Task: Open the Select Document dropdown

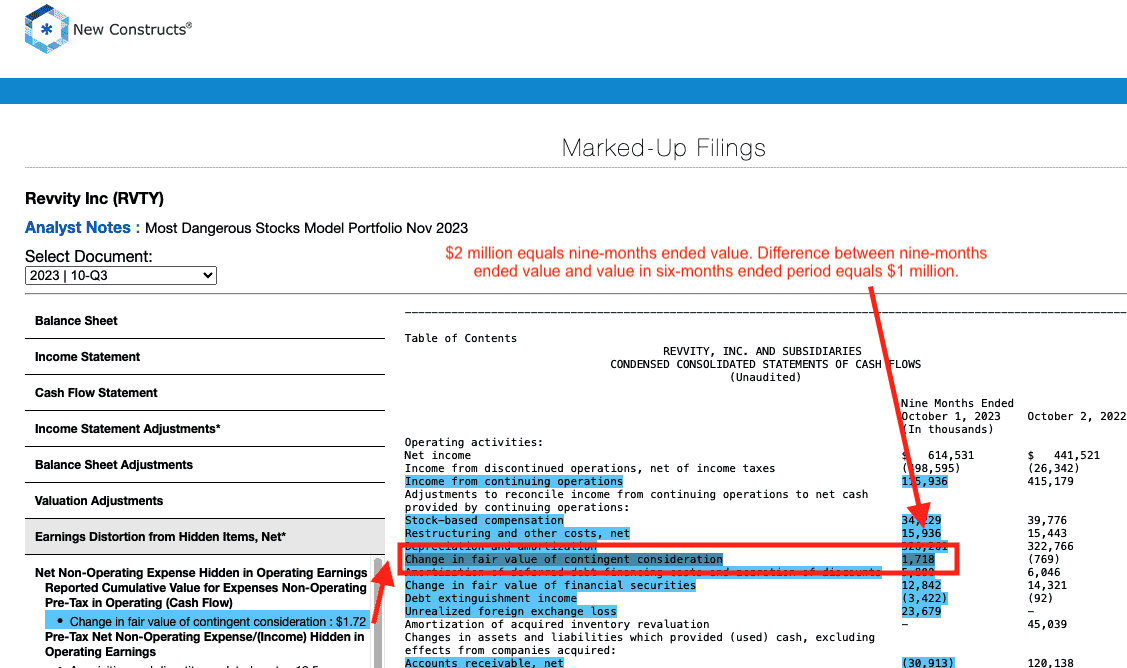Action: click(121, 275)
